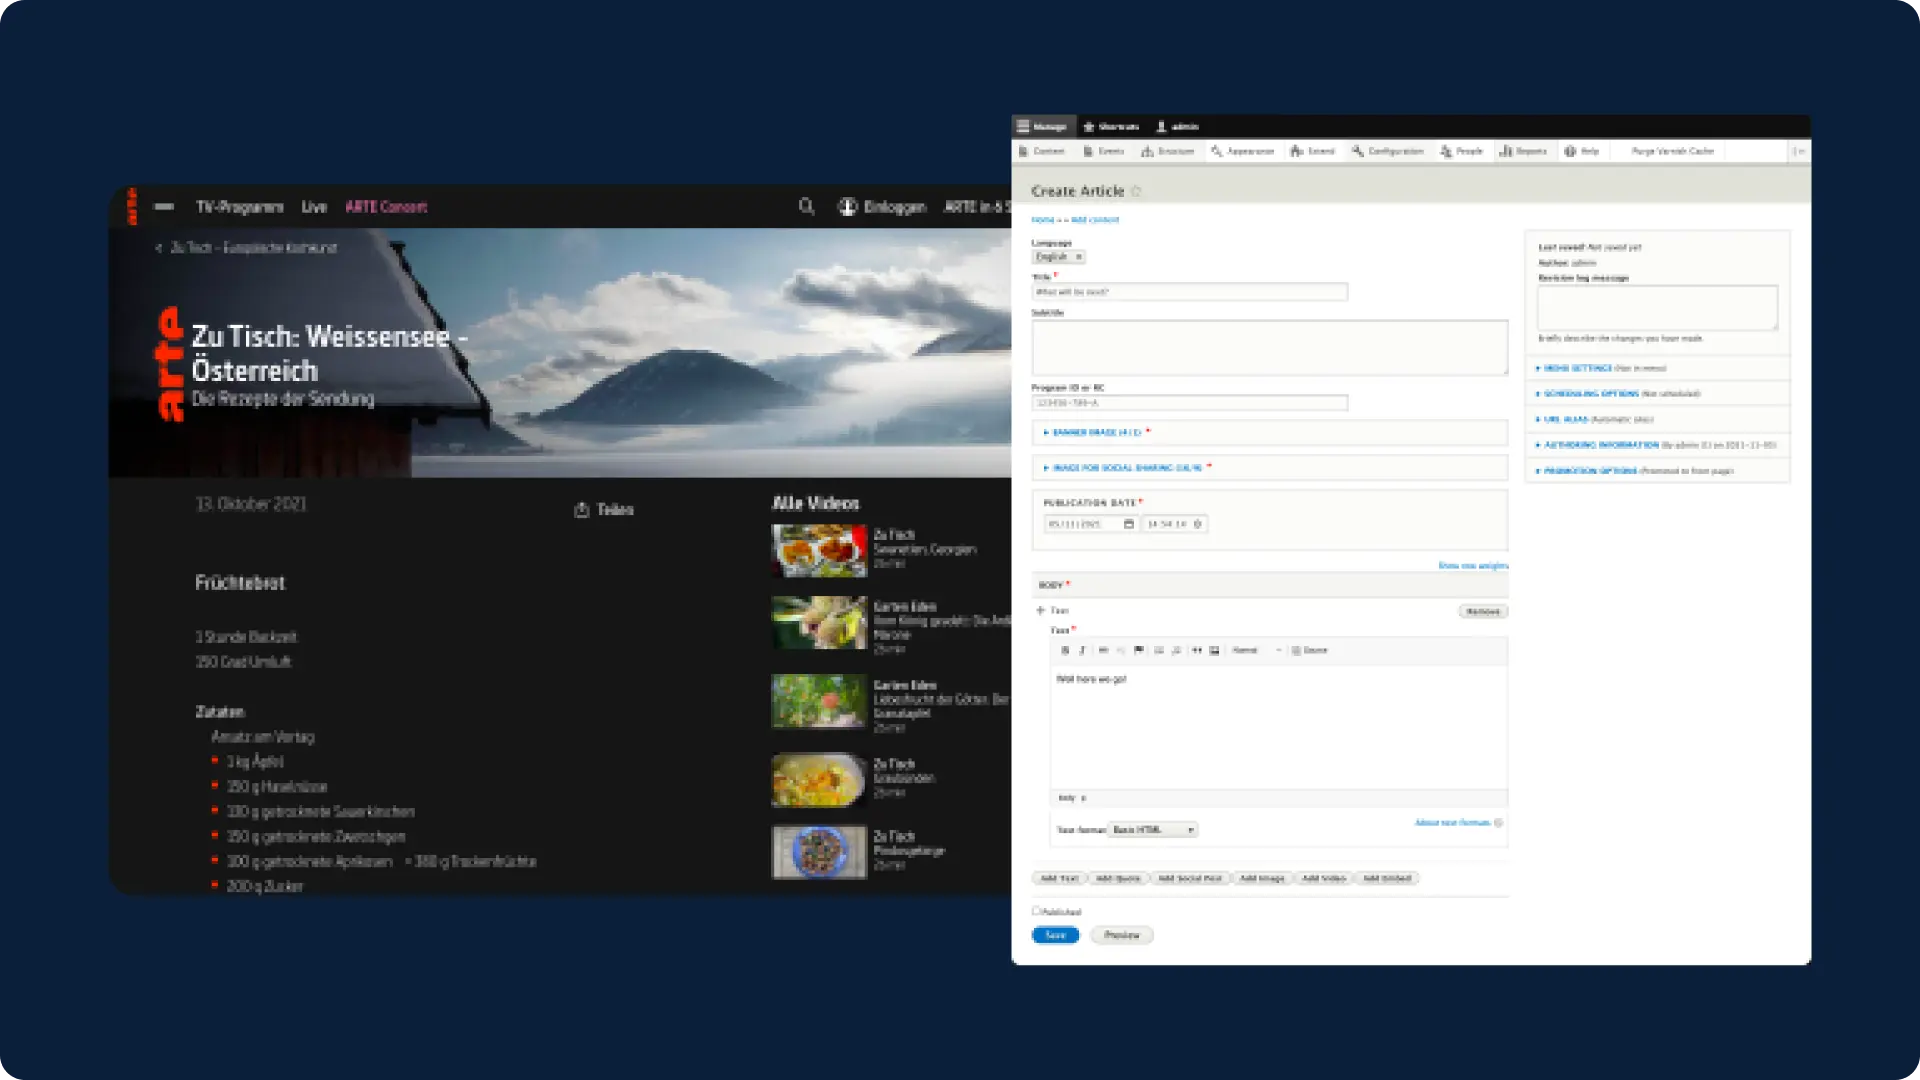Screen dimensions: 1920x1080
Task: Open the Help admin menu
Action: [1582, 151]
